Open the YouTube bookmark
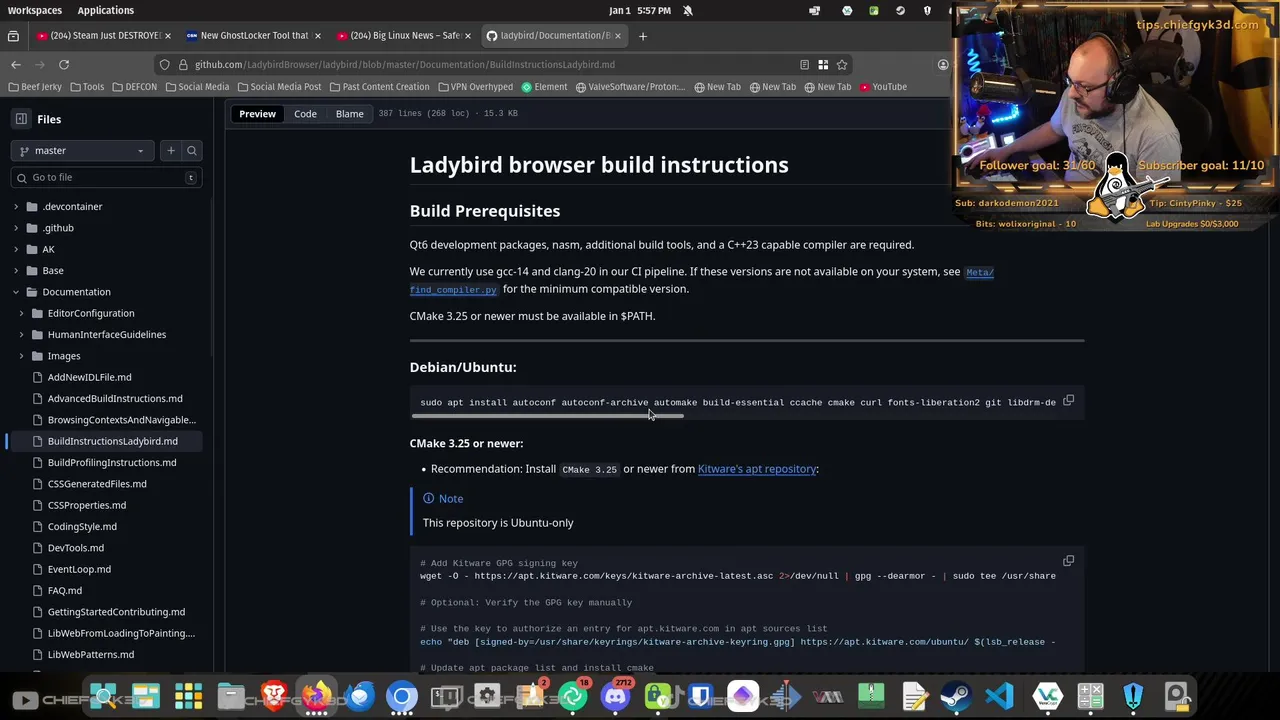This screenshot has height=720, width=1280. point(882,87)
